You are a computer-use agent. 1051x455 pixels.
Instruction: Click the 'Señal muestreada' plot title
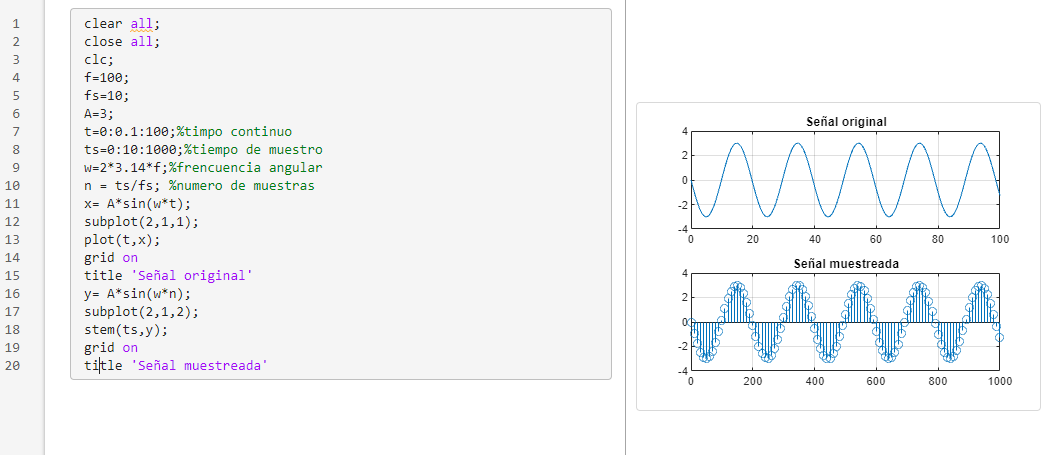[846, 264]
